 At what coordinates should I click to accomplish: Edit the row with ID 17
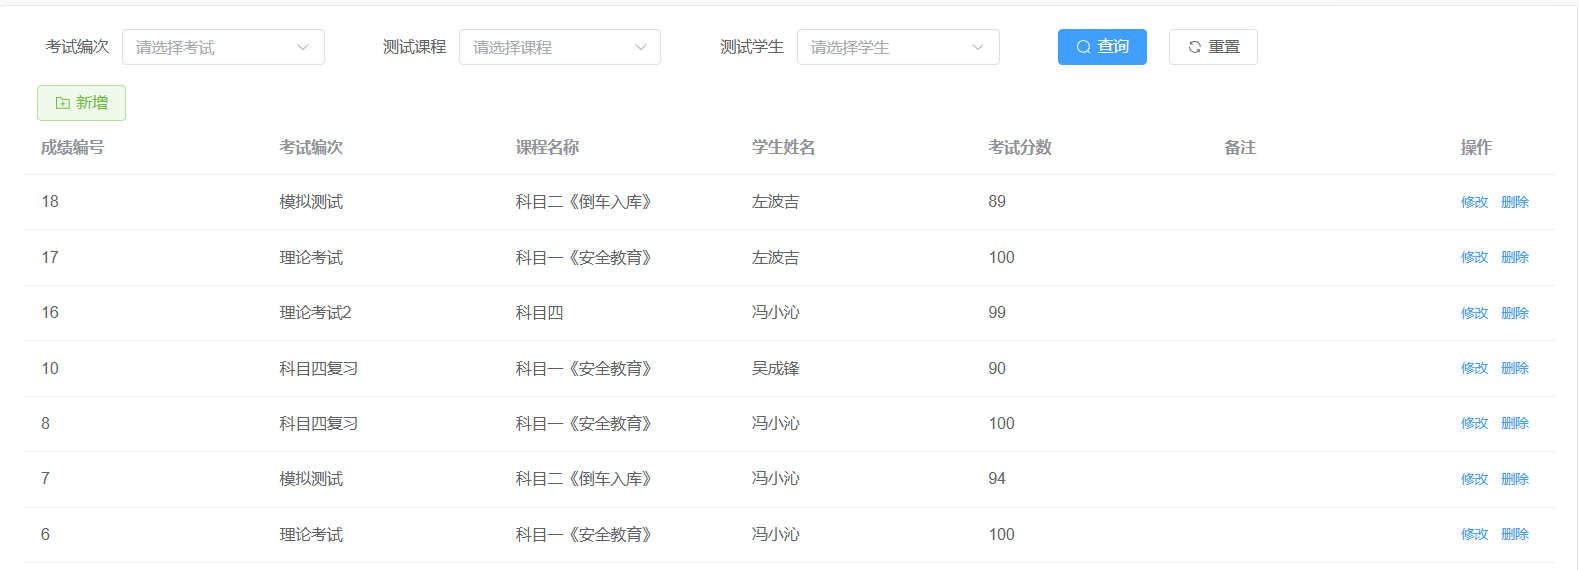[x=1474, y=257]
